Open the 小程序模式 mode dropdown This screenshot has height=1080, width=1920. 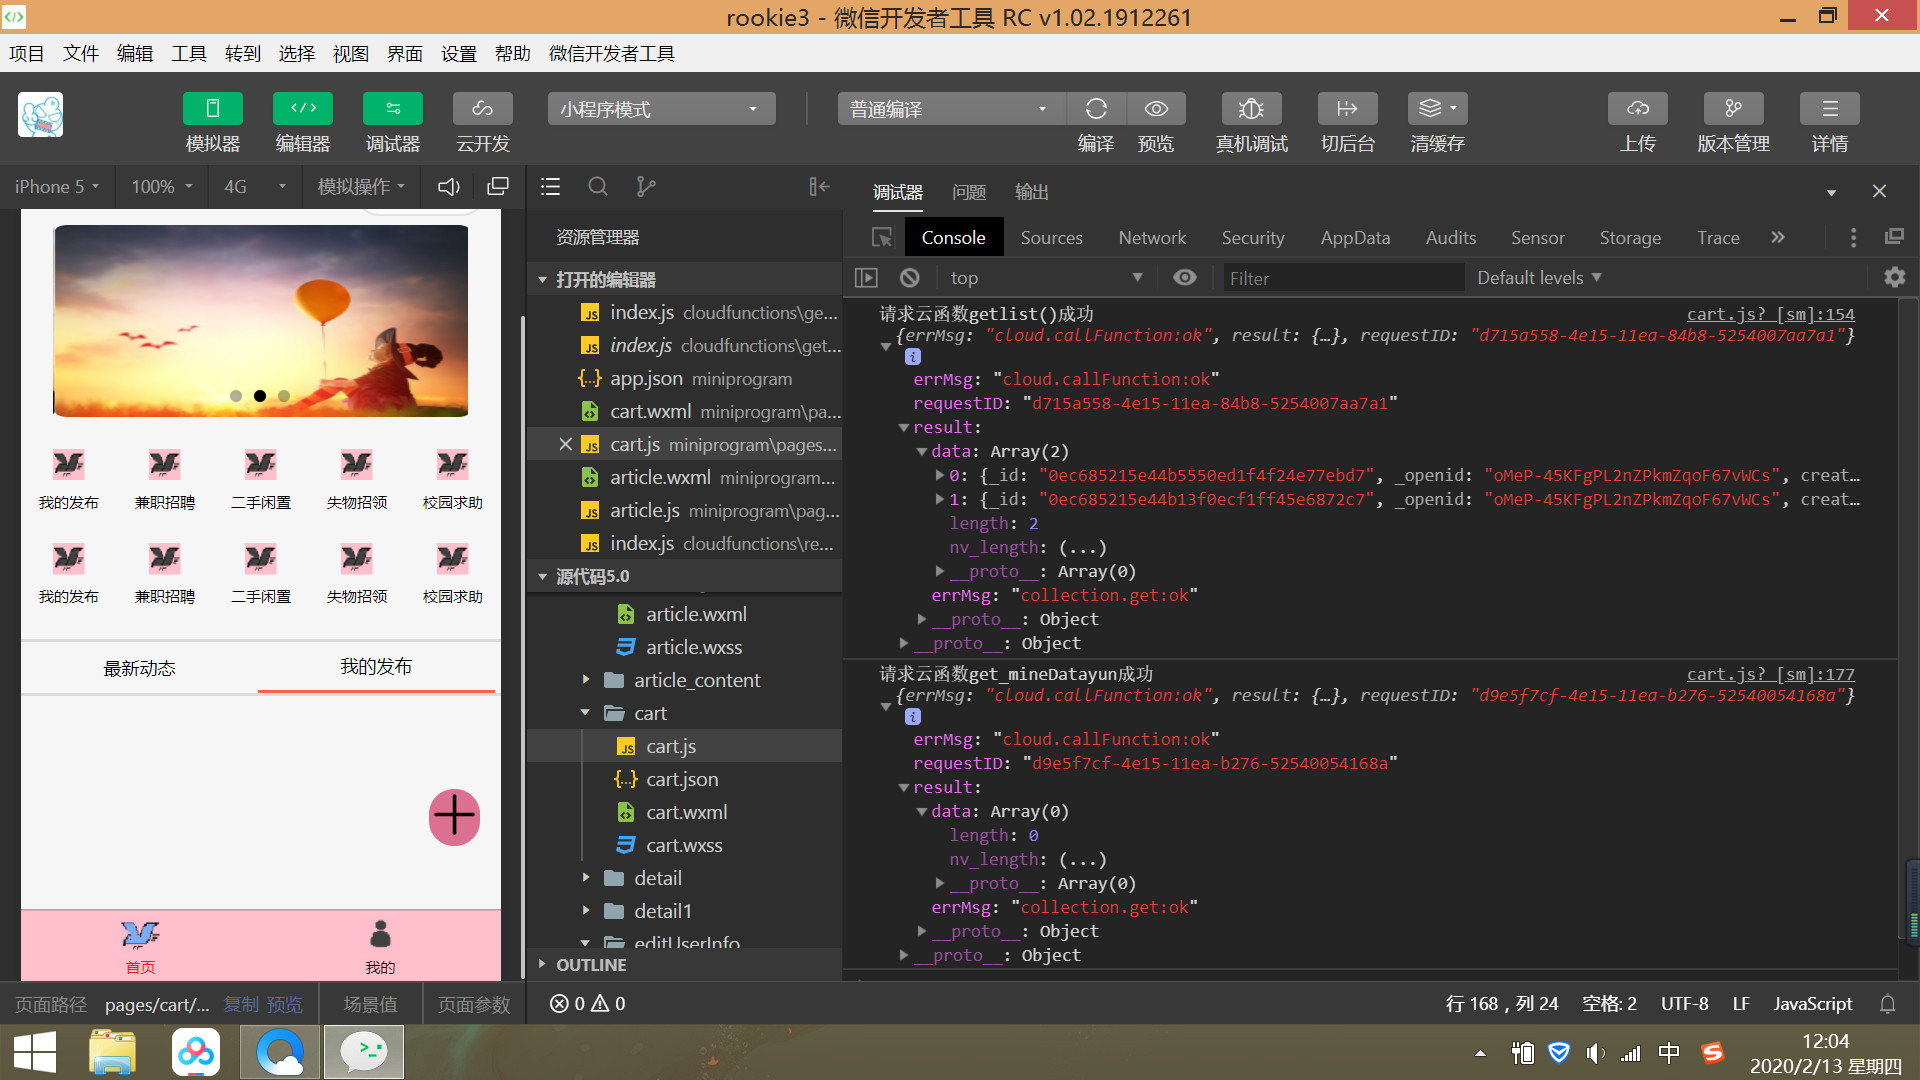coord(661,109)
